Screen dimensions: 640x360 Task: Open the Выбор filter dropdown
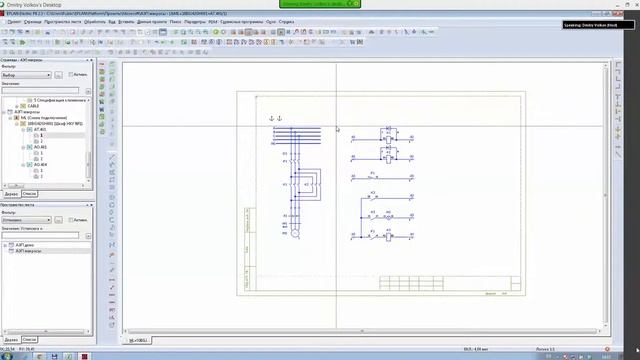[x=27, y=75]
